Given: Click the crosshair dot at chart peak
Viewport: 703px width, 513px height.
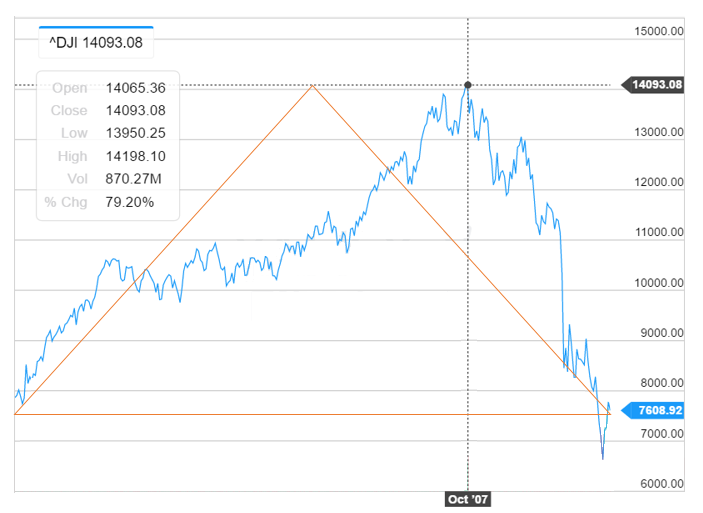Looking at the screenshot, I should click(468, 85).
